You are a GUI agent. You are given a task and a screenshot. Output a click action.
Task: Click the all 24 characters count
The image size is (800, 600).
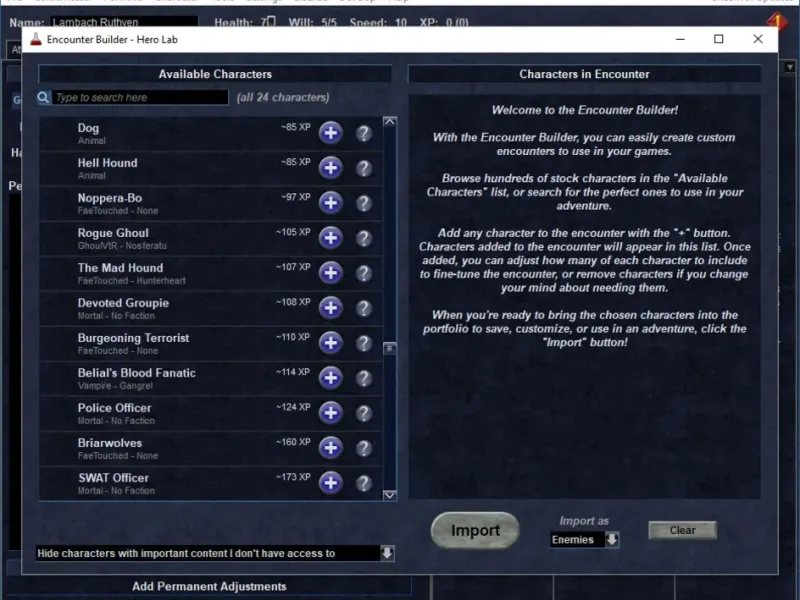(x=283, y=97)
